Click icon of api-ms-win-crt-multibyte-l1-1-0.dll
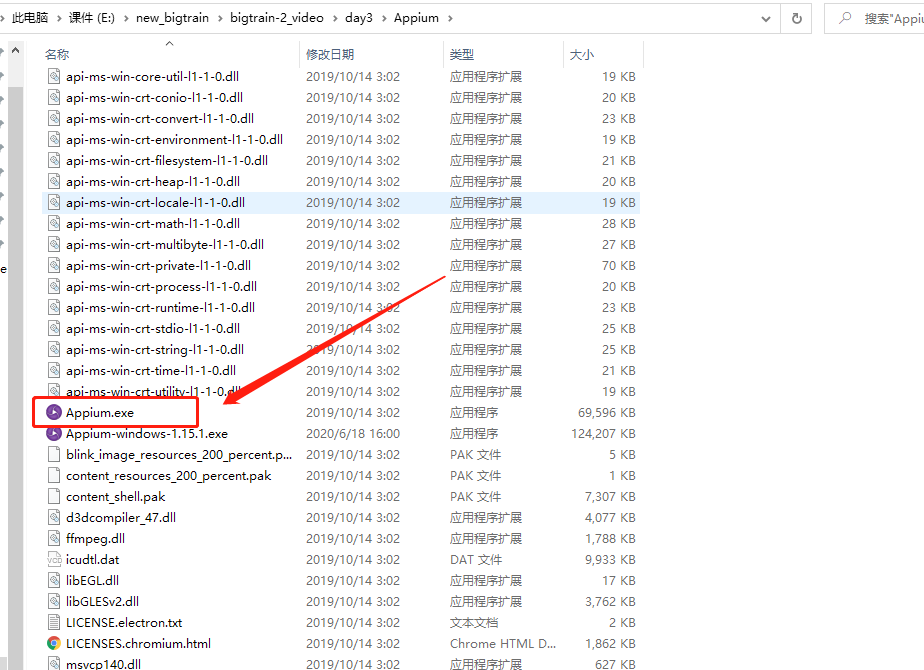924x670 pixels. pyautogui.click(x=54, y=245)
